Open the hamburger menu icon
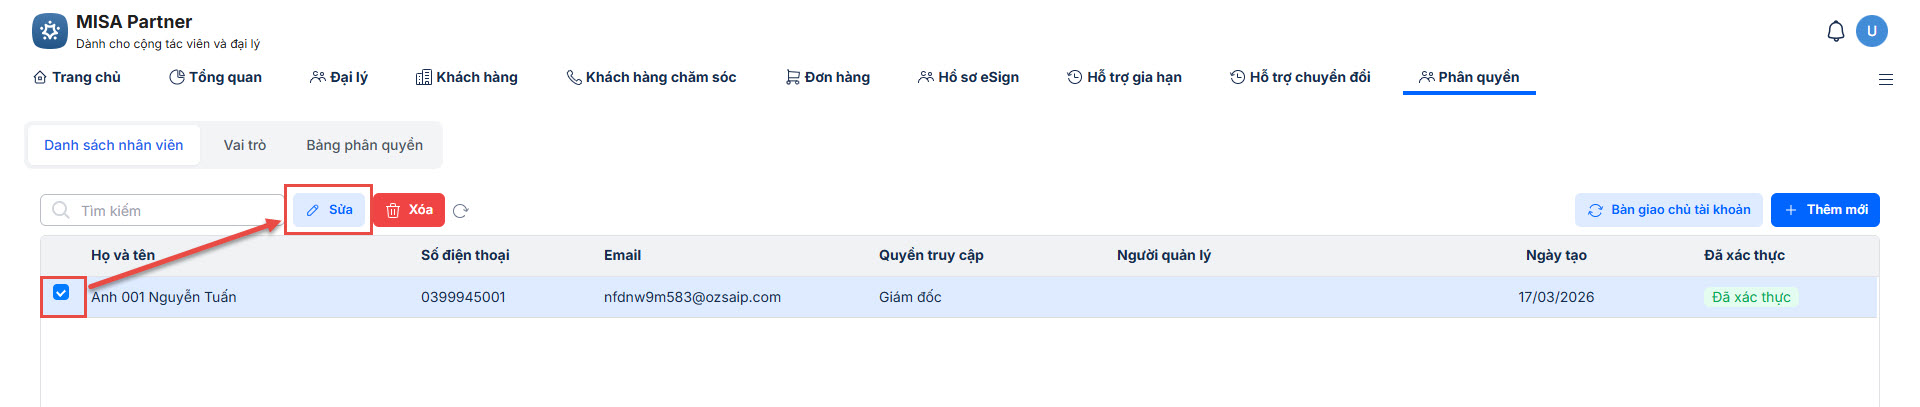The image size is (1920, 407). (x=1886, y=79)
